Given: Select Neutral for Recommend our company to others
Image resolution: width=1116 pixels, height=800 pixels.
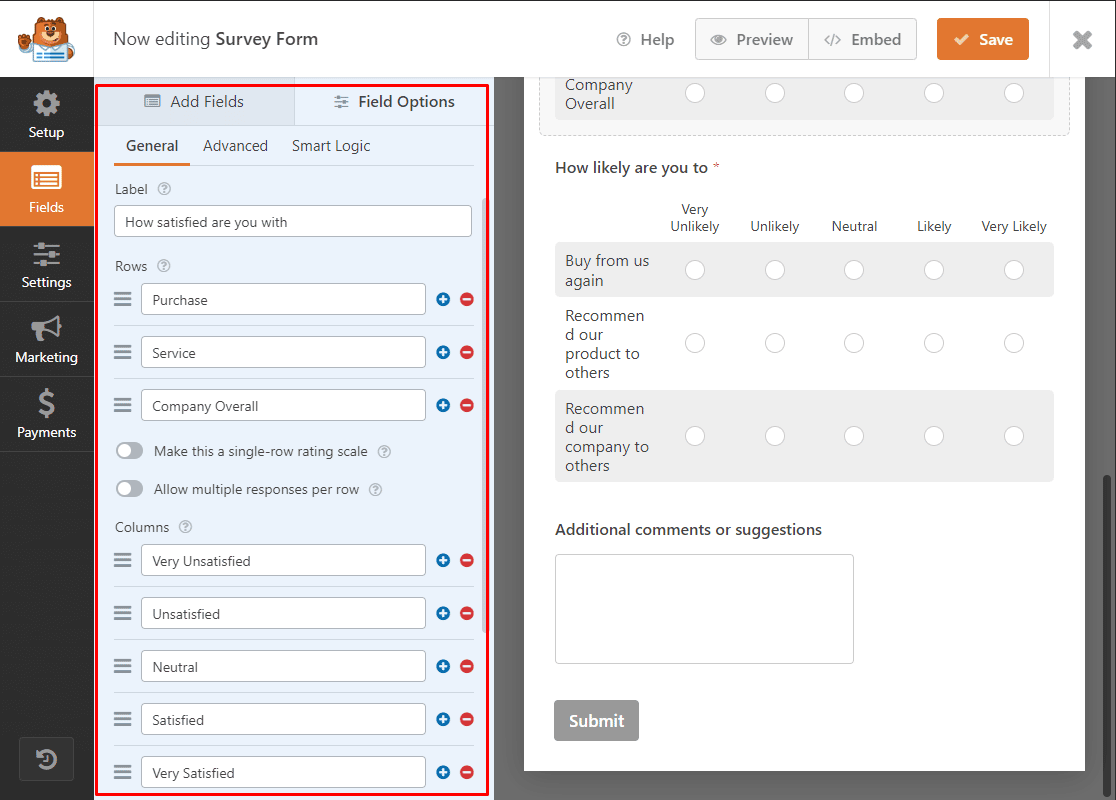Looking at the screenshot, I should (x=854, y=436).
